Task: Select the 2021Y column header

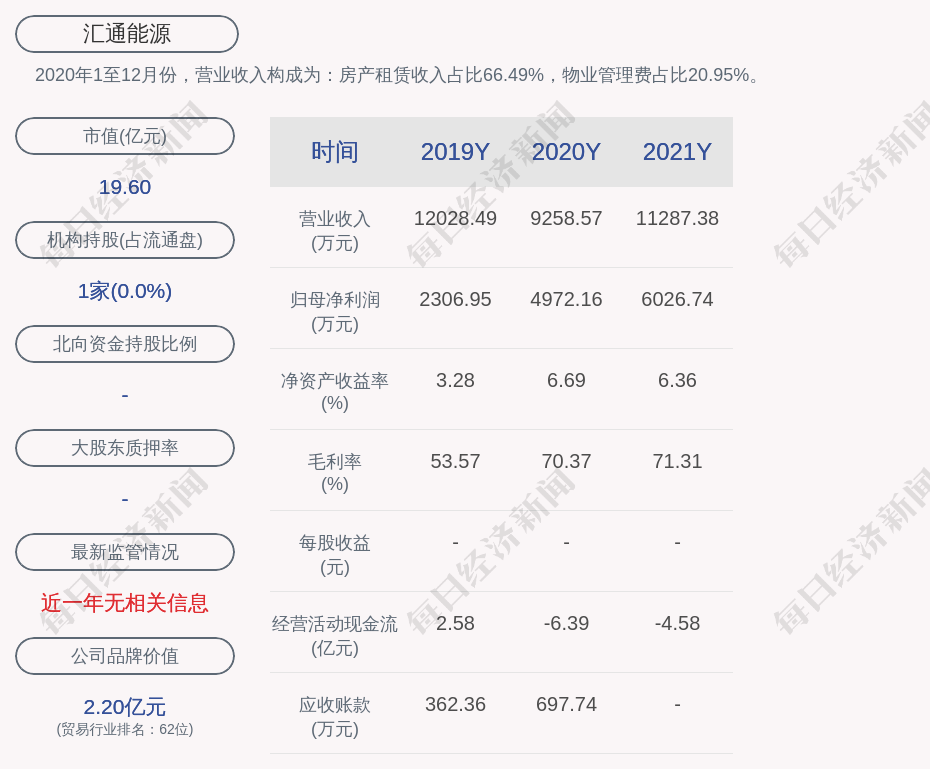Action: (677, 152)
